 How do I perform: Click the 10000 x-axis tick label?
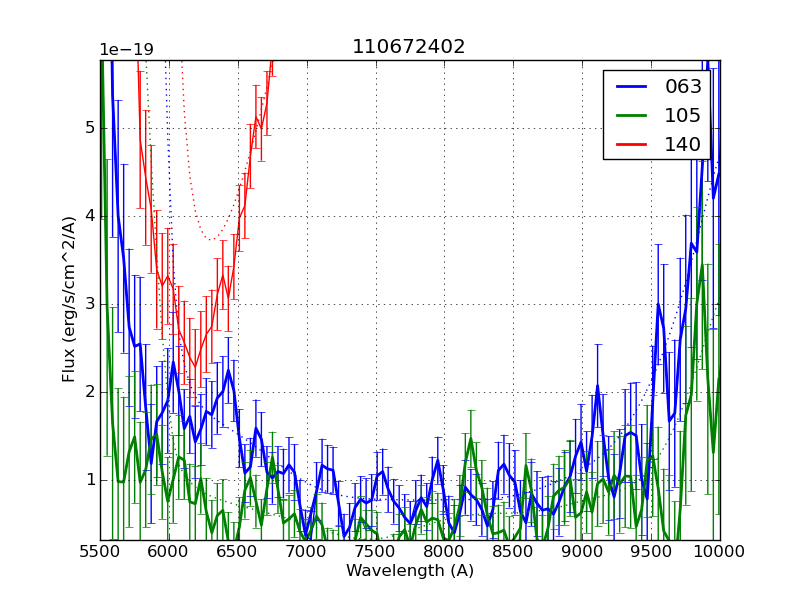click(x=720, y=550)
